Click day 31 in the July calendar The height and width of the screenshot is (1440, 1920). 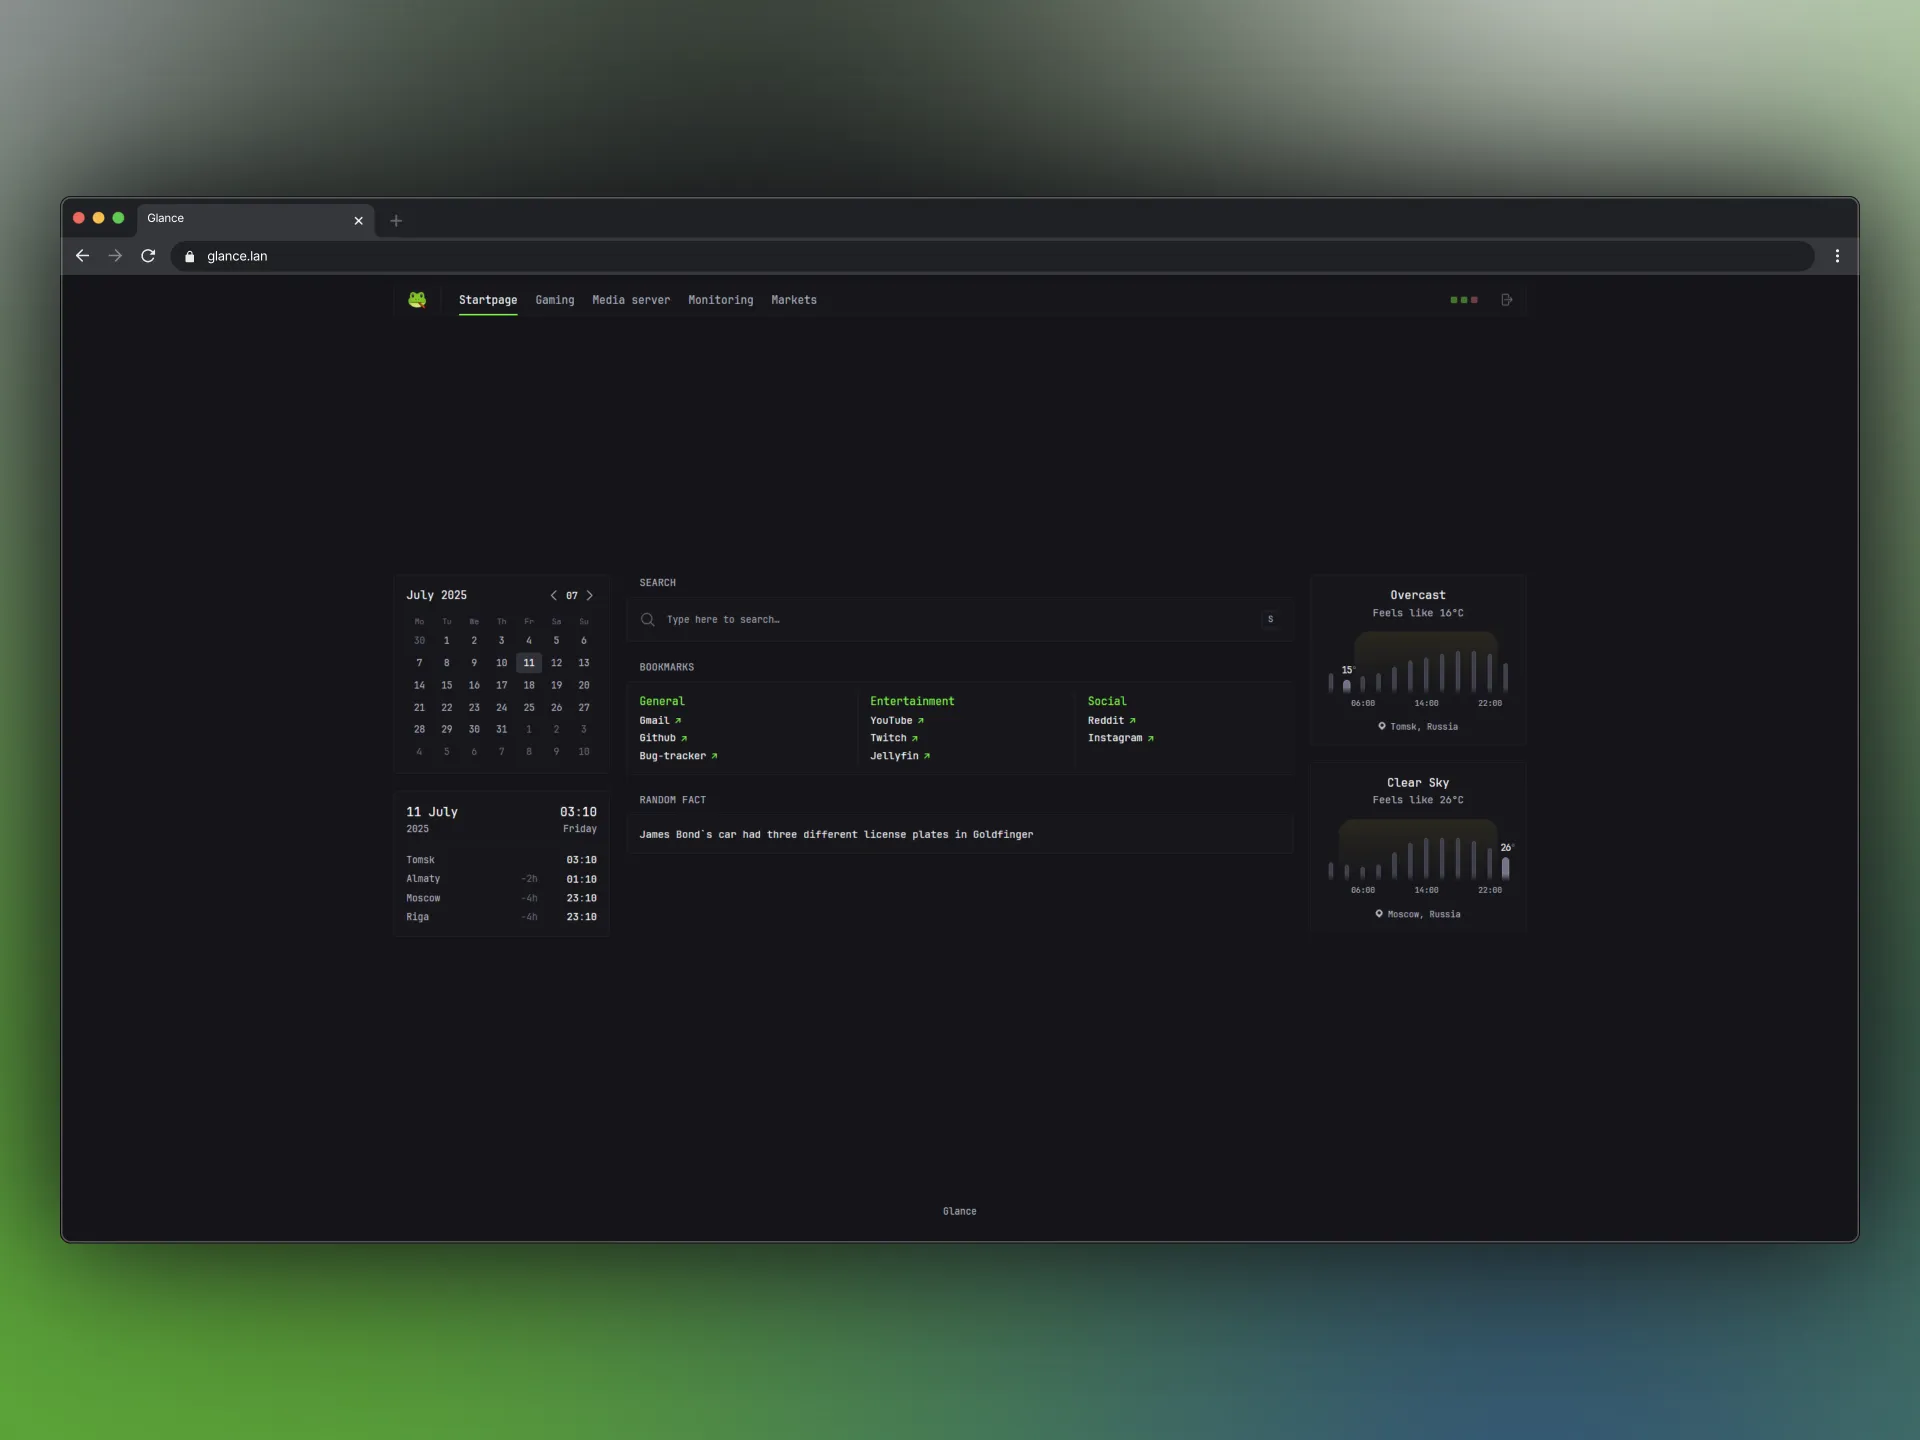(x=502, y=729)
